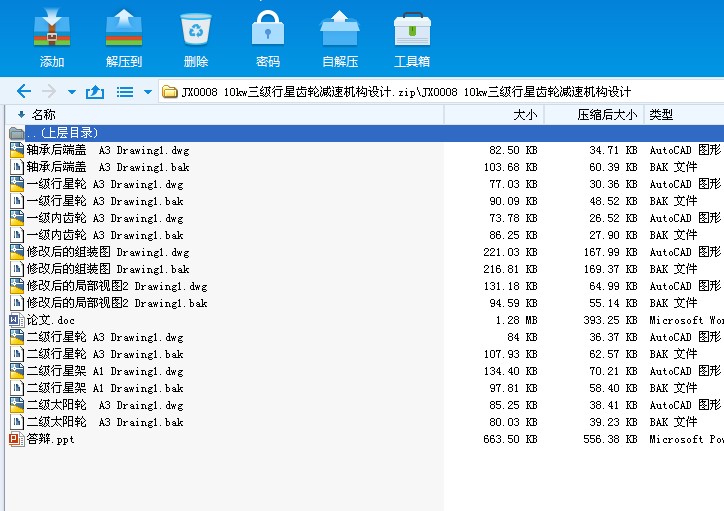Click the DWG icon of 二级行星轮 dwg
Viewport: 724px width, 511px height.
pyautogui.click(x=17, y=337)
